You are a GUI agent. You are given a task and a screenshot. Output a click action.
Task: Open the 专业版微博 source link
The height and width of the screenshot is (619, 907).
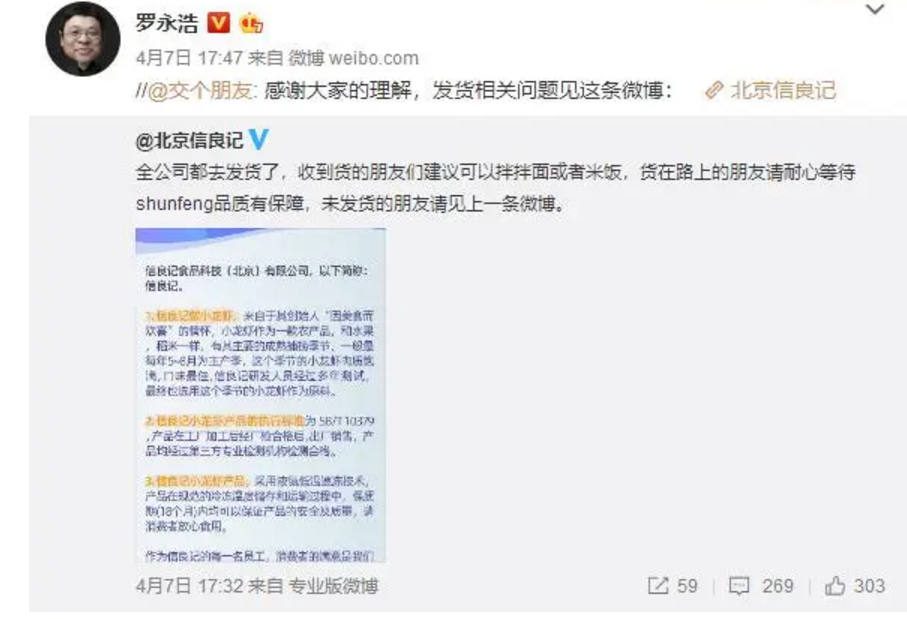(x=333, y=586)
